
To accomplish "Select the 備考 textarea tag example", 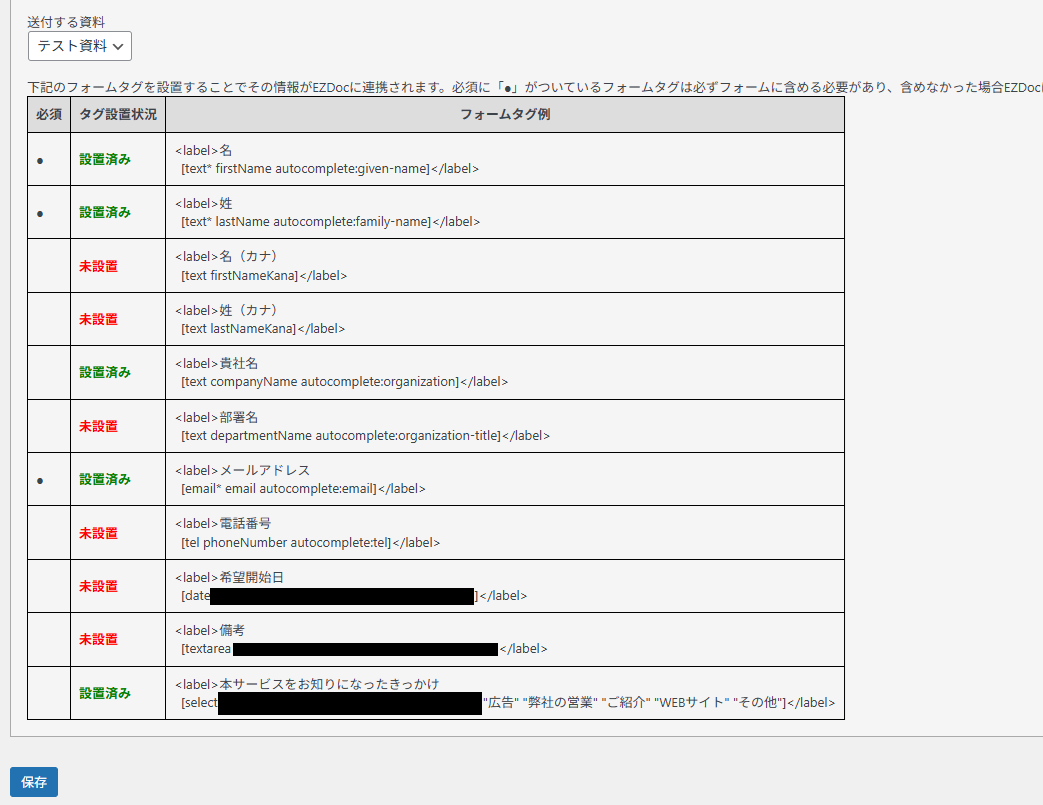I will point(349,648).
